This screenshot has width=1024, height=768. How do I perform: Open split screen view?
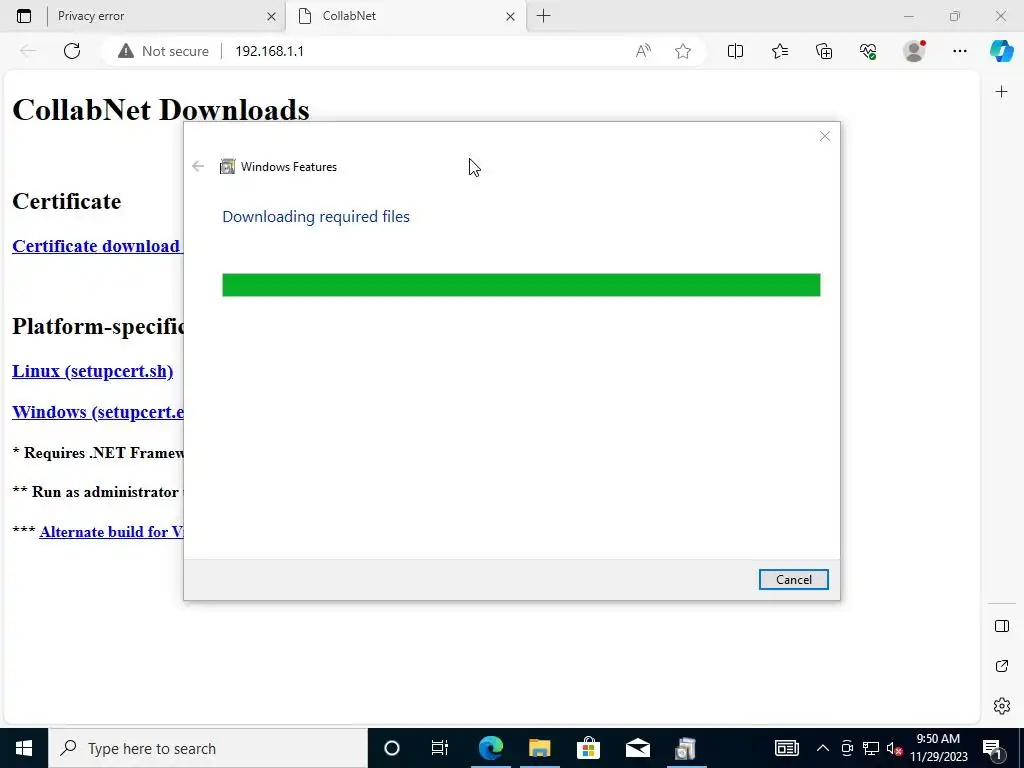point(735,51)
